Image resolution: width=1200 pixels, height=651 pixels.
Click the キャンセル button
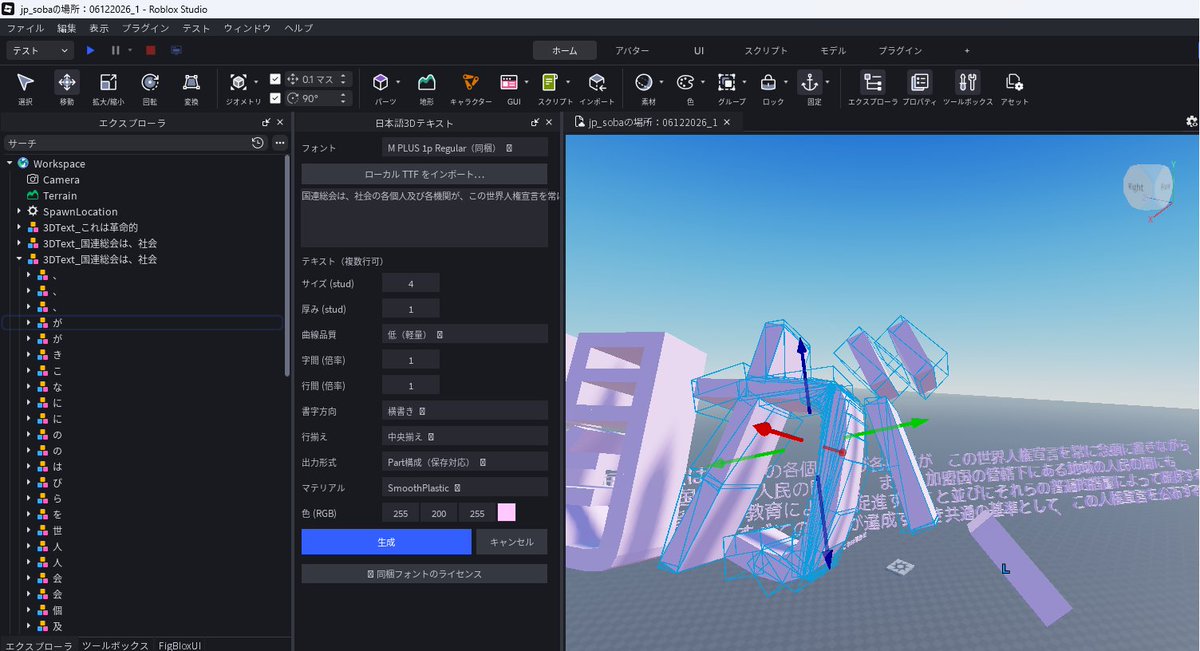[512, 541]
